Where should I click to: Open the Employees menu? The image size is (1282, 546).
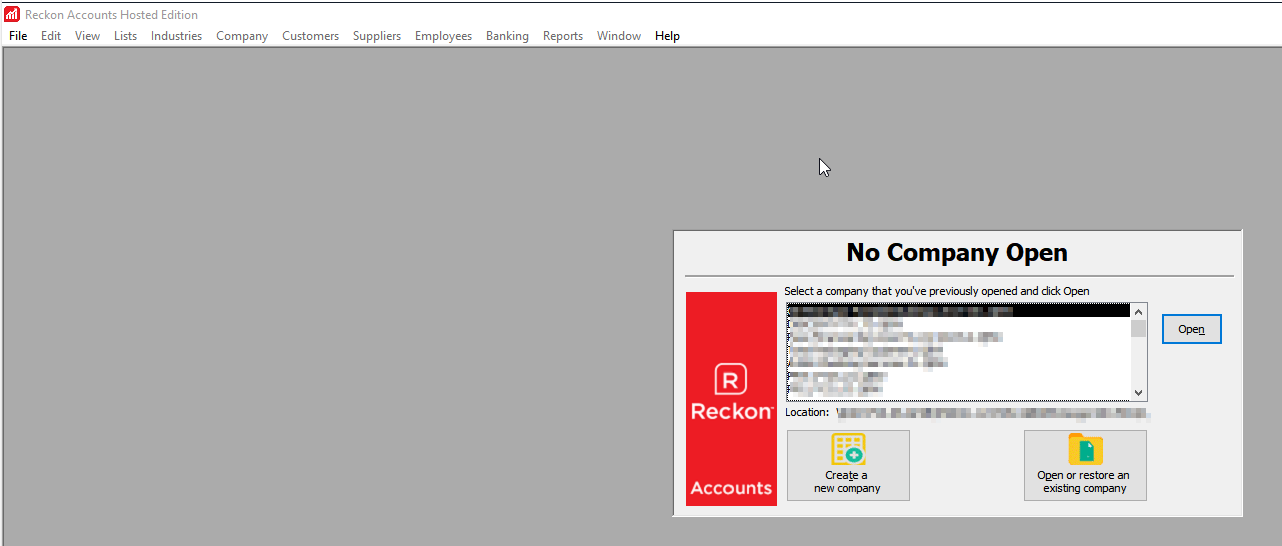coord(444,36)
